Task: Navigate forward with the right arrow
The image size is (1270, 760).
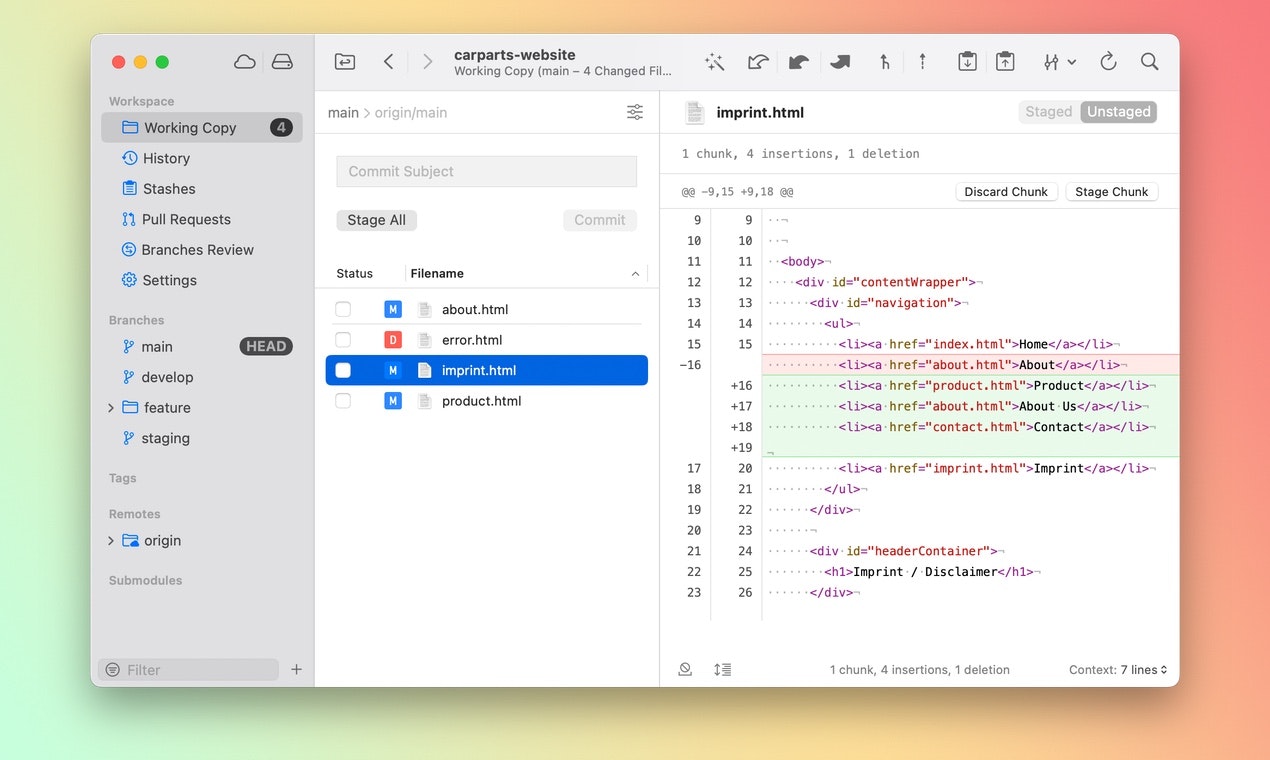Action: pos(427,62)
